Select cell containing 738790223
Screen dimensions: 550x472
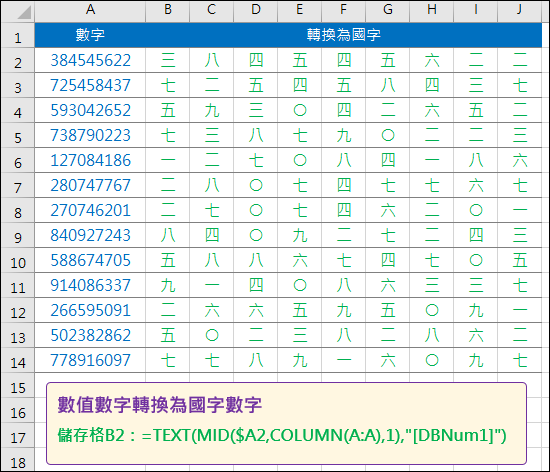point(90,135)
